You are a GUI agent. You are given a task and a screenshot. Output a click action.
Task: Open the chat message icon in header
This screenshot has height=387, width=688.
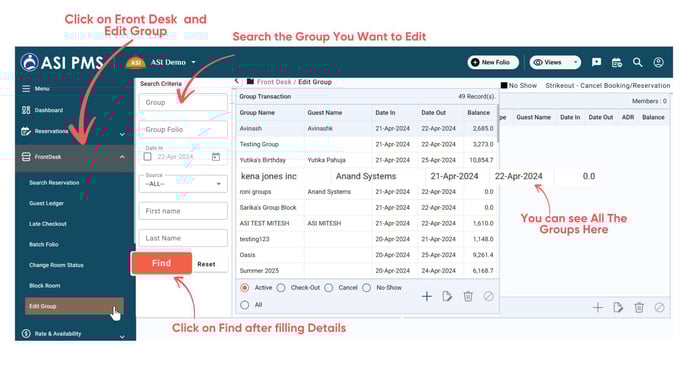596,62
